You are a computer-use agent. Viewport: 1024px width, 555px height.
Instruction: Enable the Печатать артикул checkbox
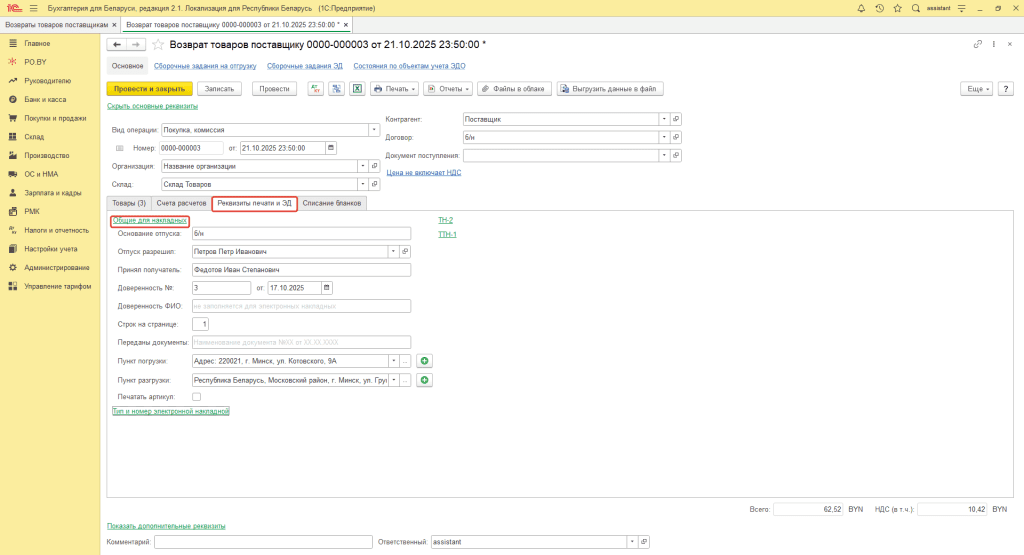[196, 397]
